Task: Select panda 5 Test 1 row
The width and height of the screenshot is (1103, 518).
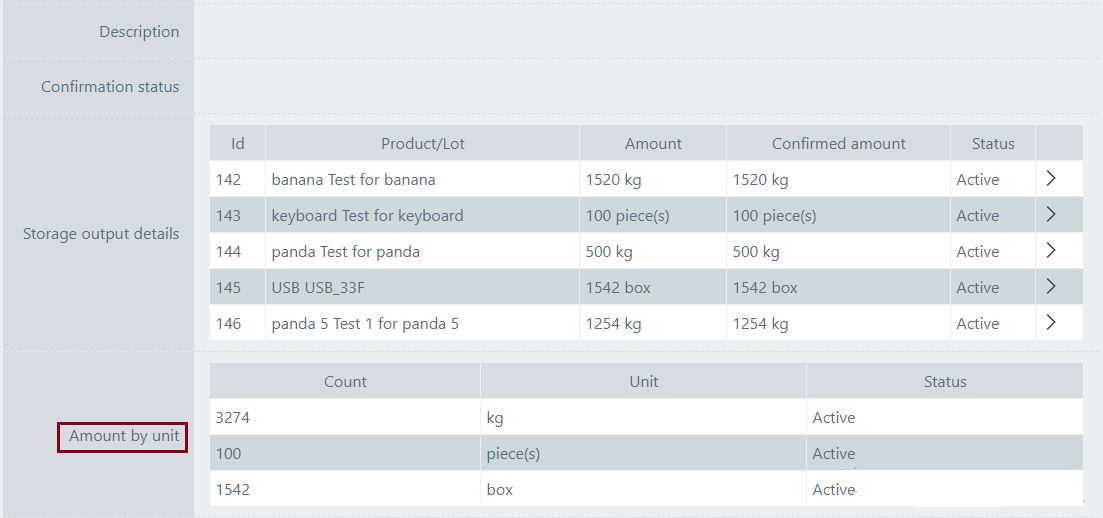Action: 365,324
